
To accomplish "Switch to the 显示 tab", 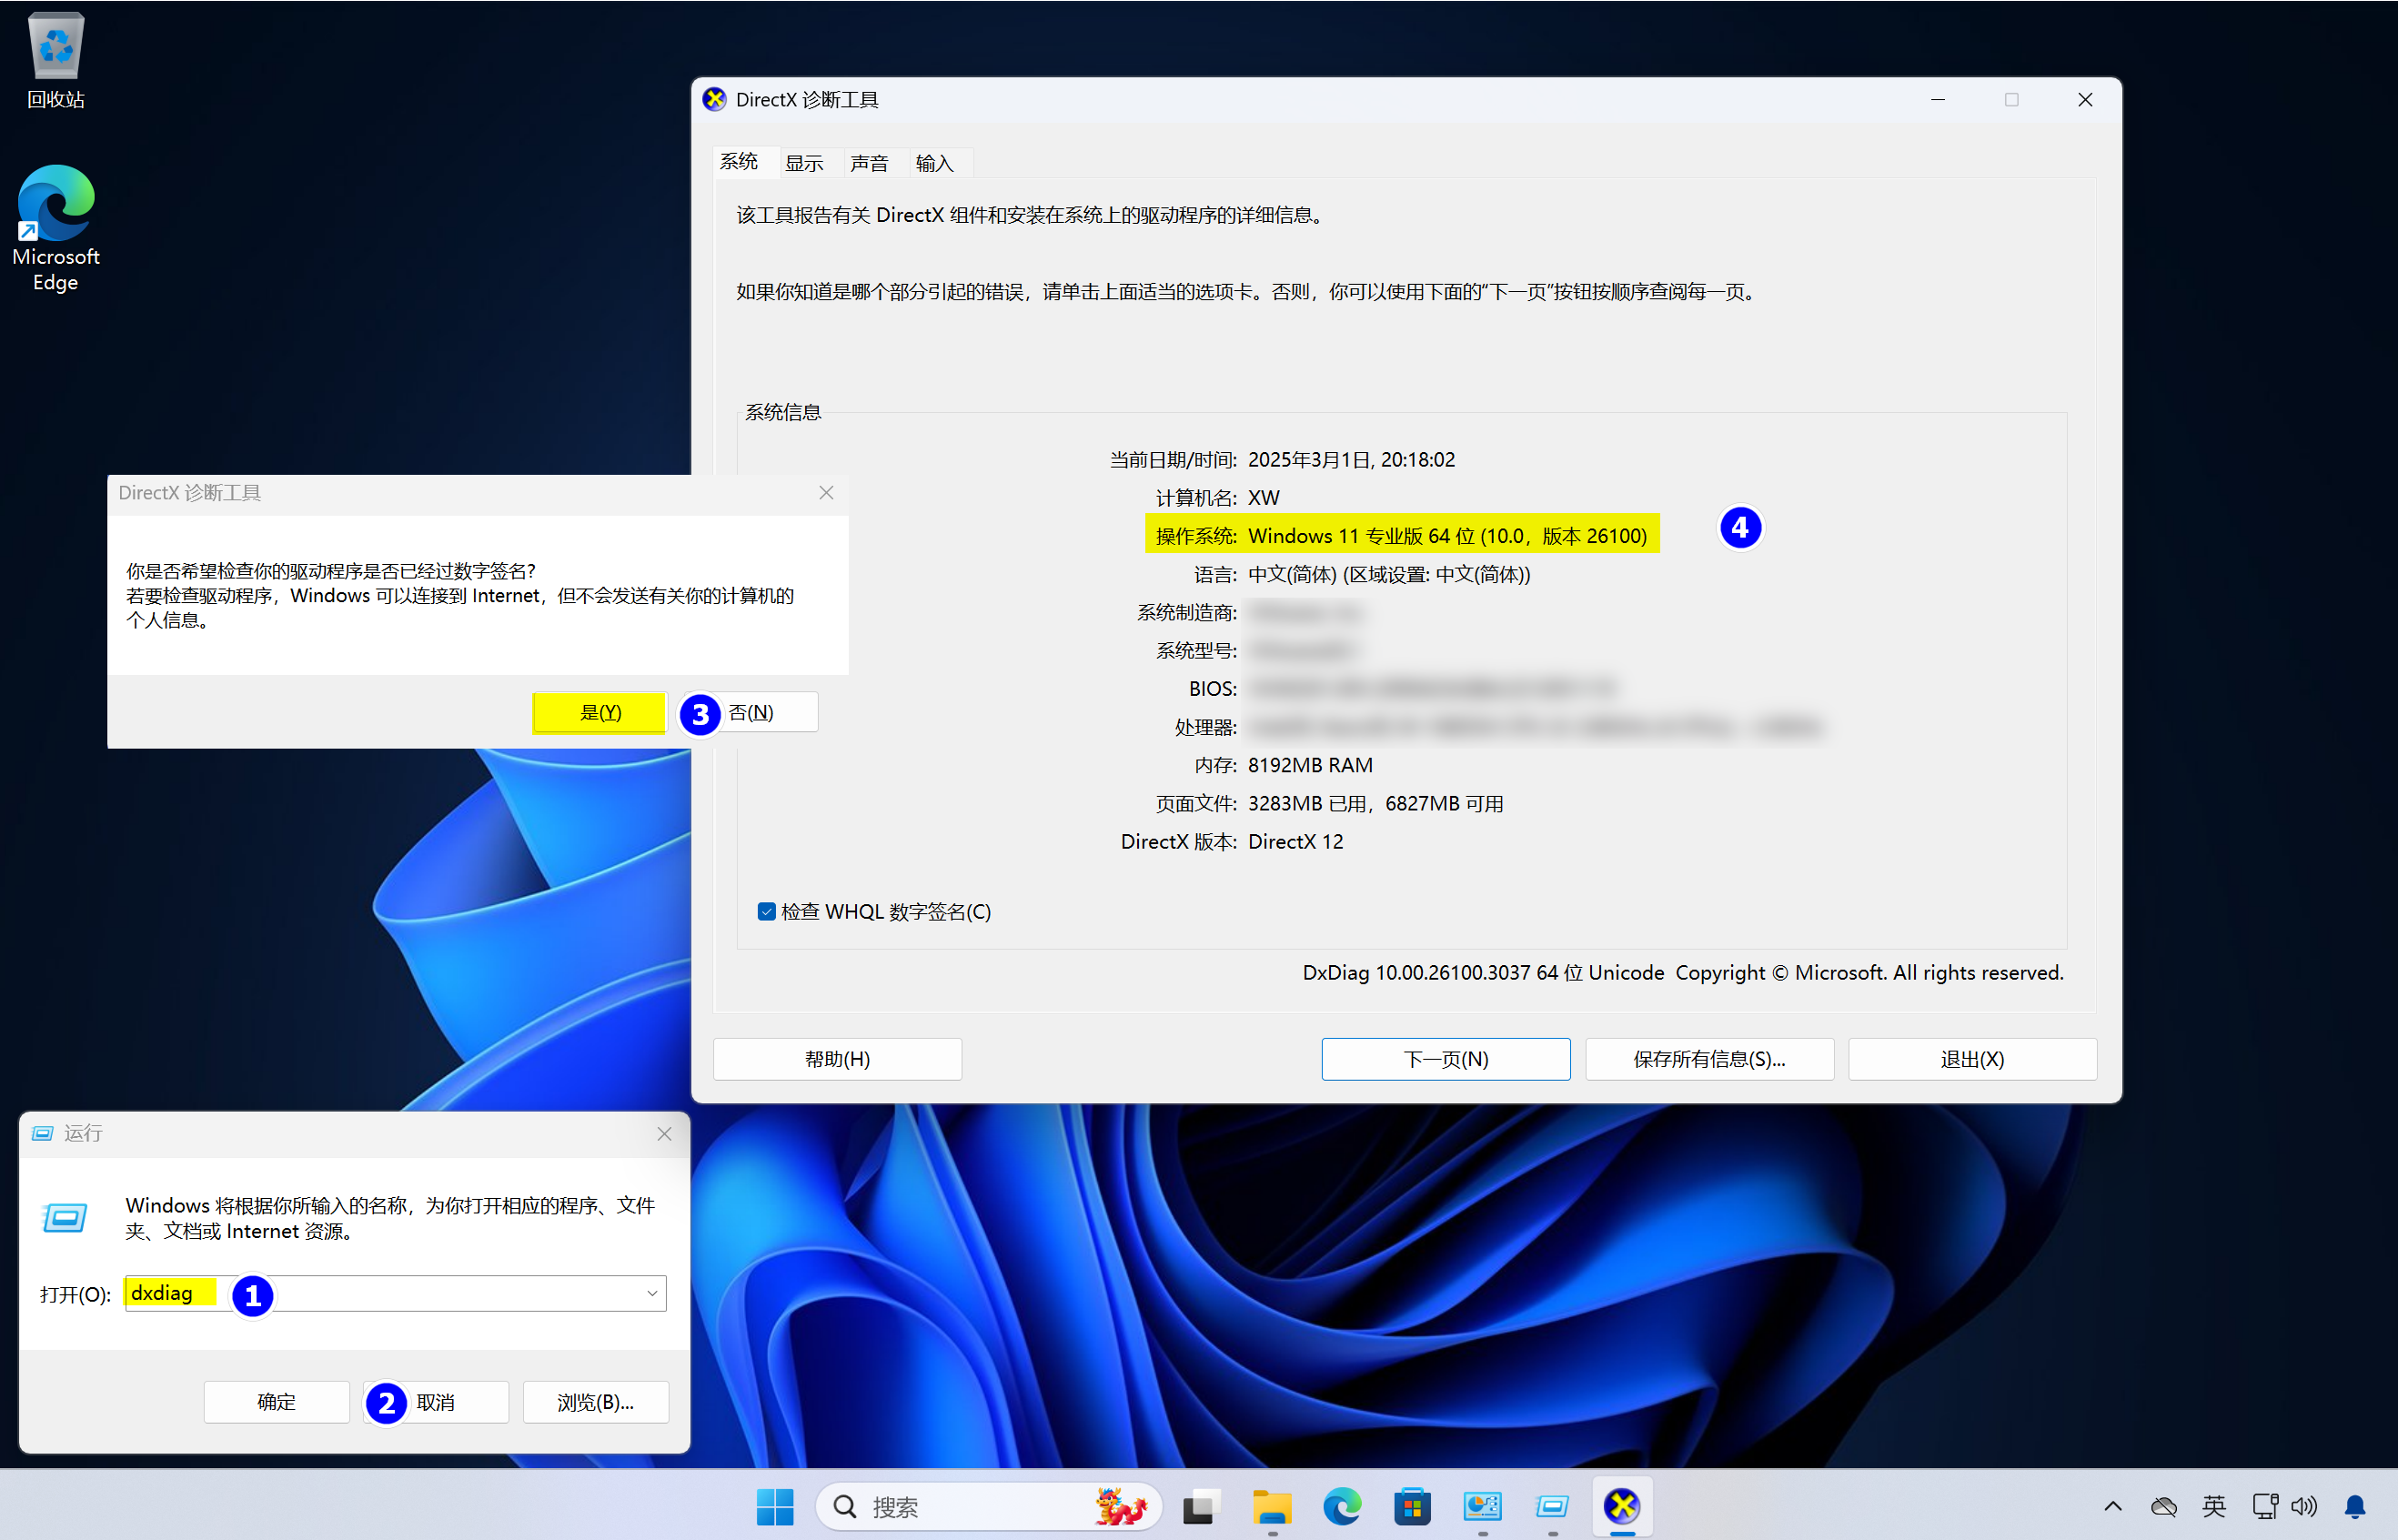I will [x=804, y=163].
